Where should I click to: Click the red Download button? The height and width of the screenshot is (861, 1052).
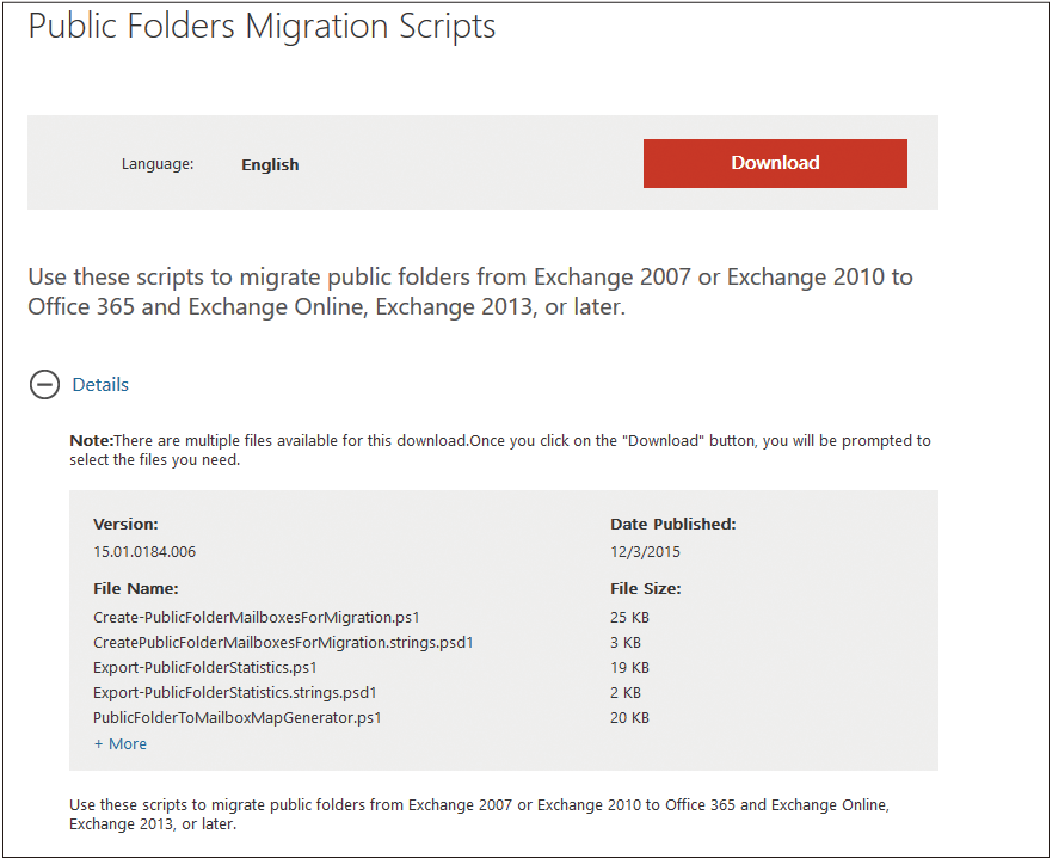click(x=775, y=163)
